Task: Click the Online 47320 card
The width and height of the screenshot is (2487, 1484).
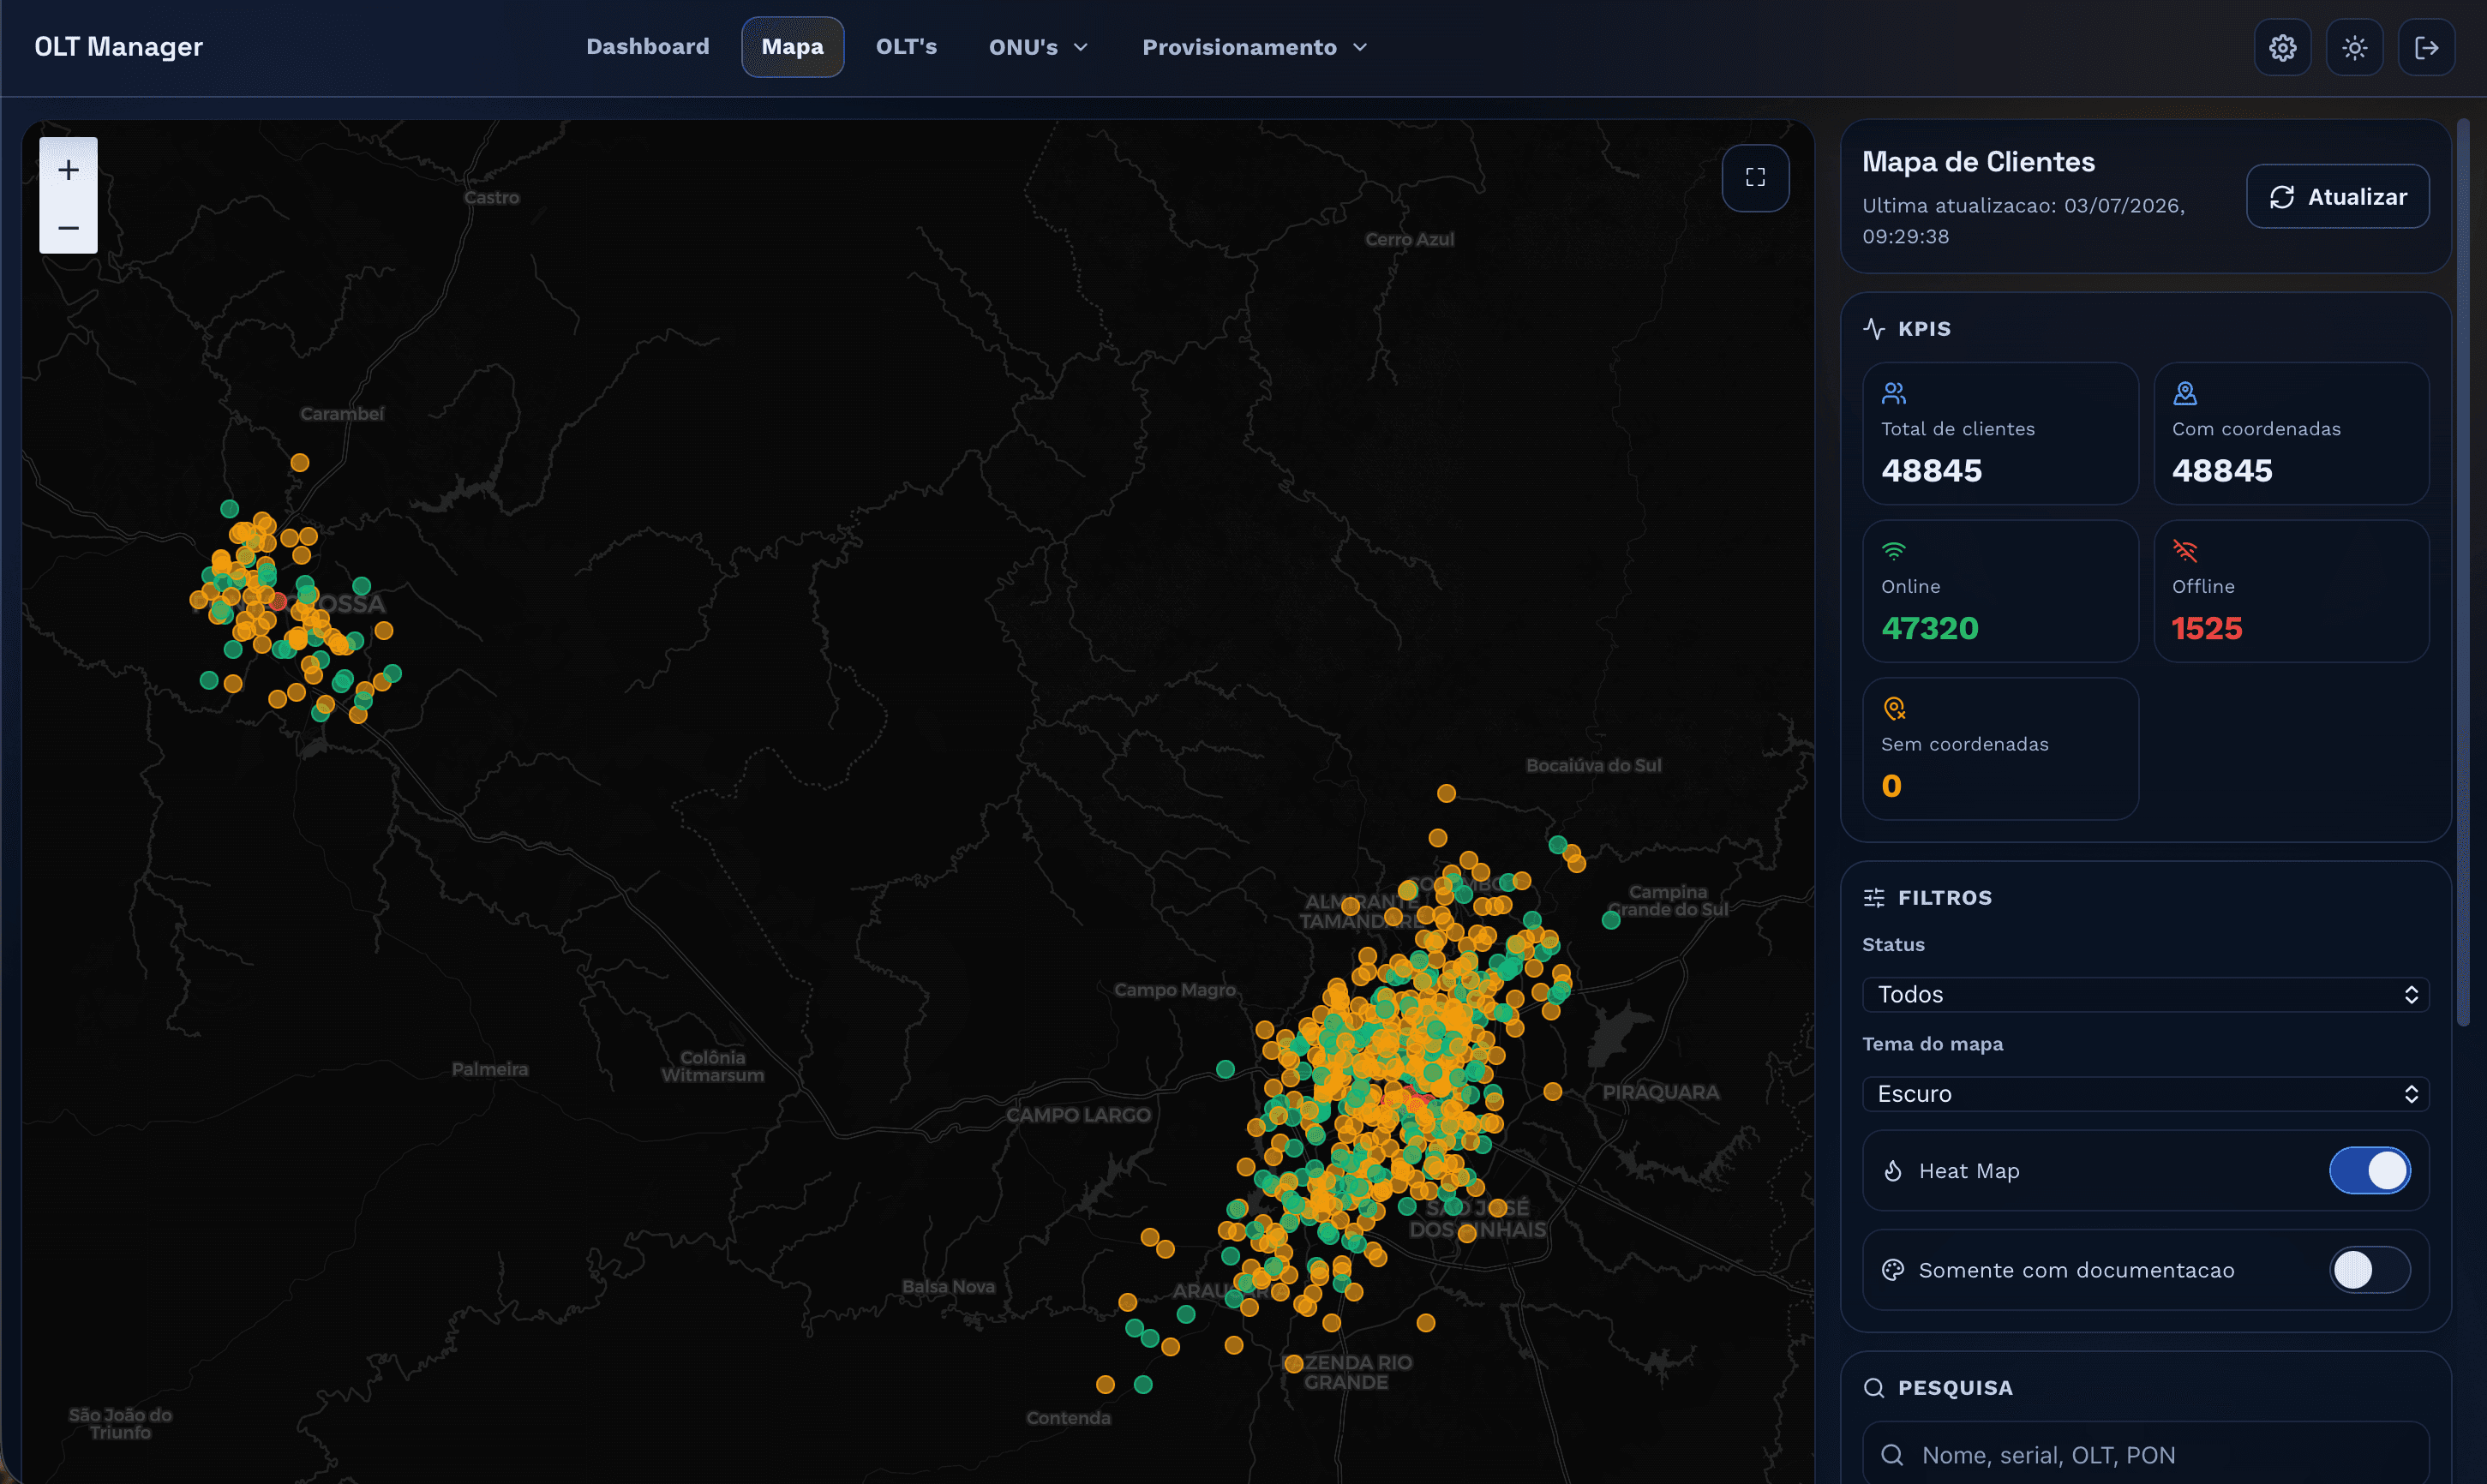Action: point(2000,591)
